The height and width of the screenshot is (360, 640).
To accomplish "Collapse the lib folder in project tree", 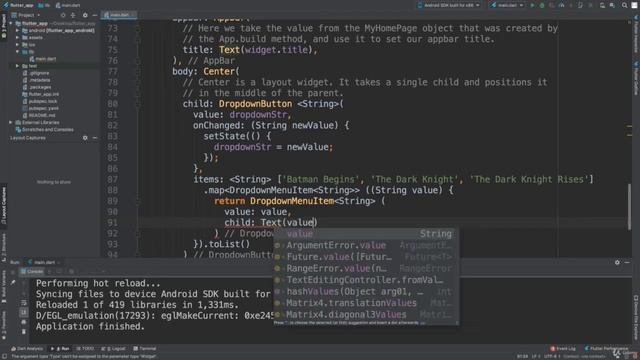I will pyautogui.click(x=18, y=52).
